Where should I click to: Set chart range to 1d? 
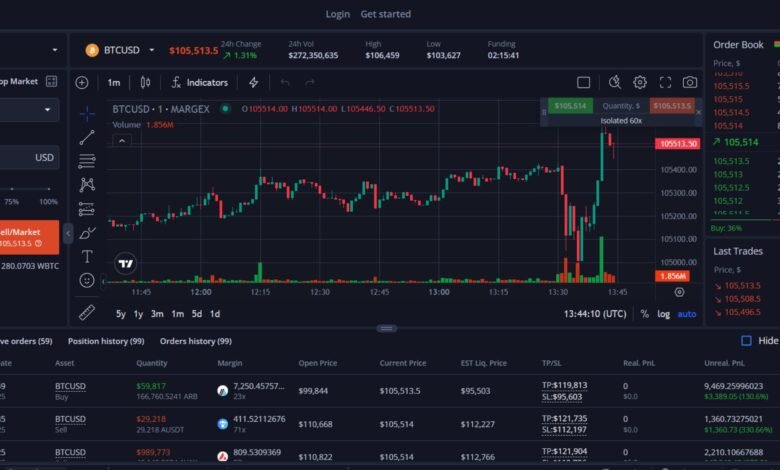click(215, 314)
